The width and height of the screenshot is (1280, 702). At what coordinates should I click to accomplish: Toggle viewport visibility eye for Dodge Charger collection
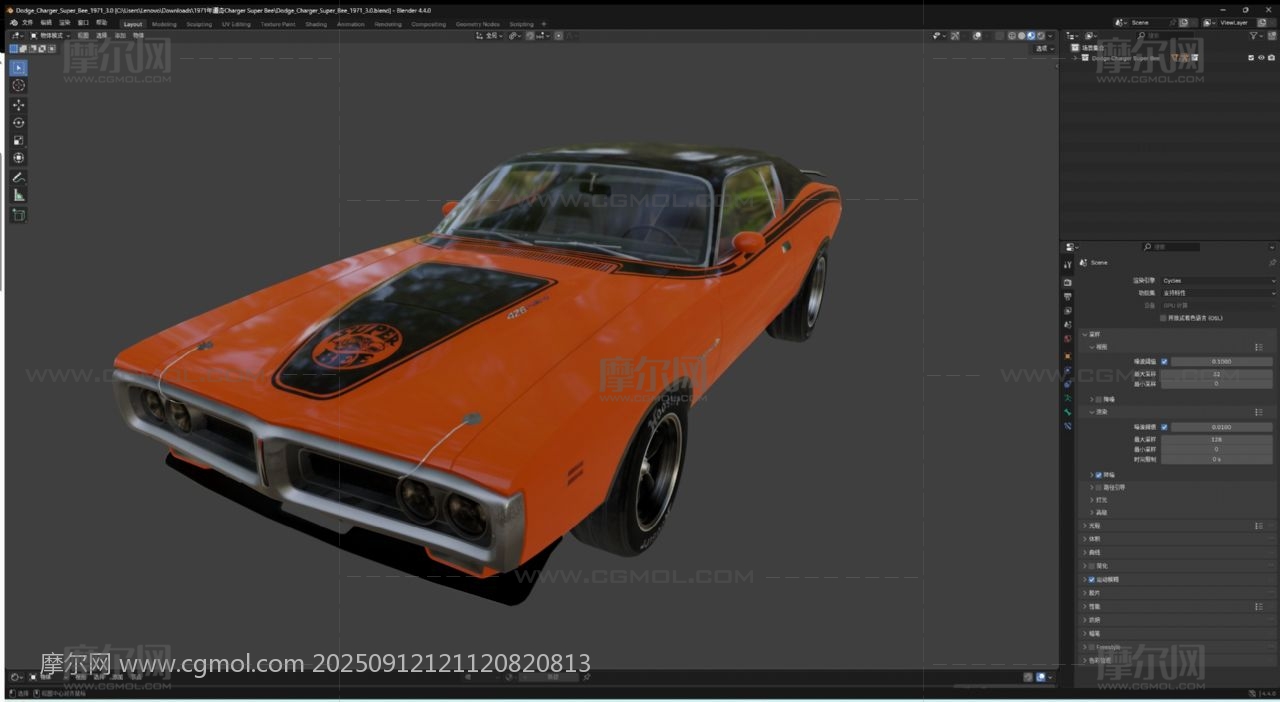tap(1262, 58)
